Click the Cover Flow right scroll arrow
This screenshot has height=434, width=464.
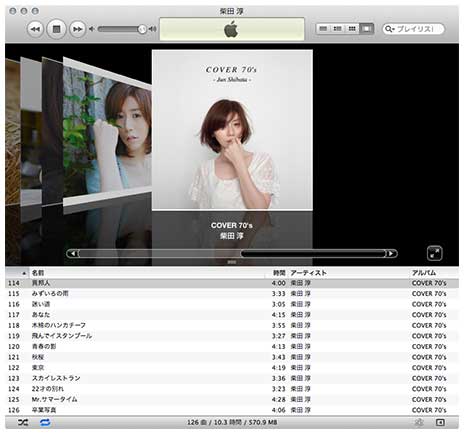(x=391, y=254)
